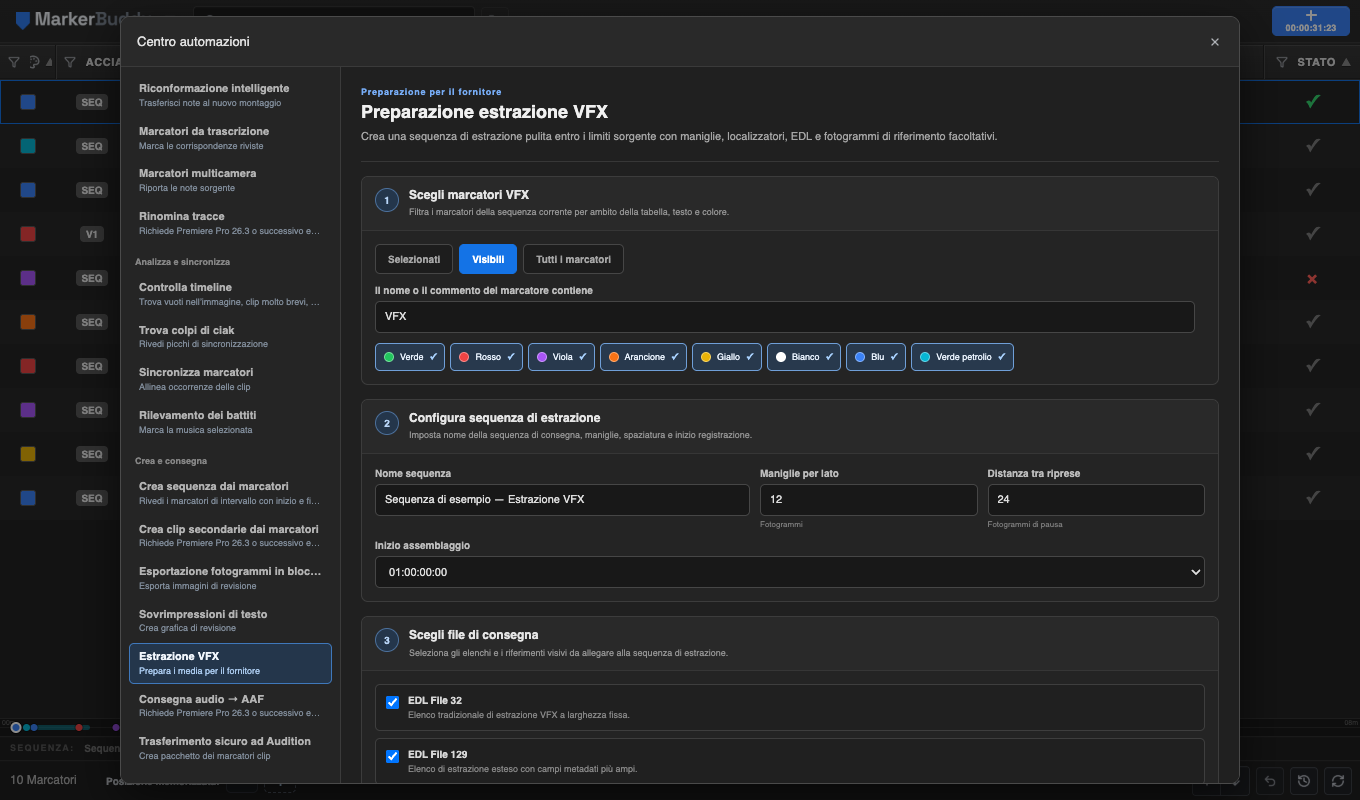Choose the Selezionati marker scope button

coord(414,259)
